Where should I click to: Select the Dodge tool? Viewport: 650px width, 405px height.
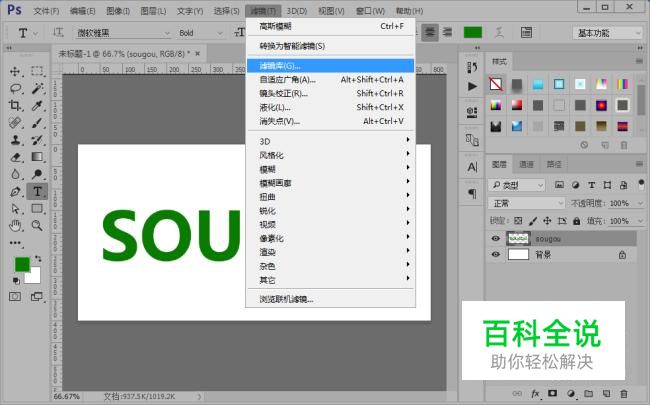click(37, 174)
